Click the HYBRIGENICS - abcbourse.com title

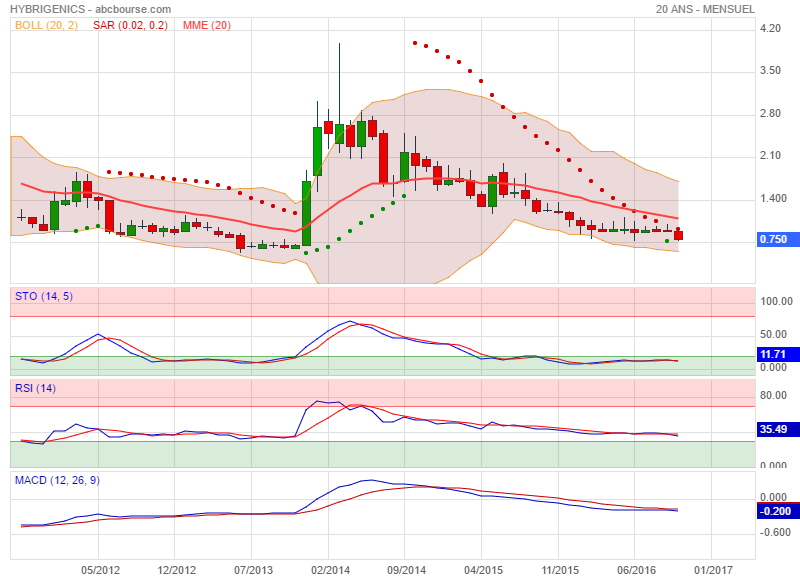pyautogui.click(x=91, y=9)
